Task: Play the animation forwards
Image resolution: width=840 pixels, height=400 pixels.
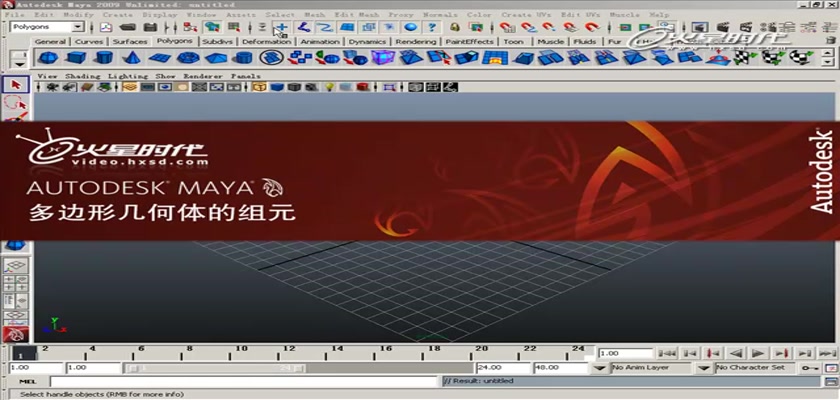Action: 758,353
